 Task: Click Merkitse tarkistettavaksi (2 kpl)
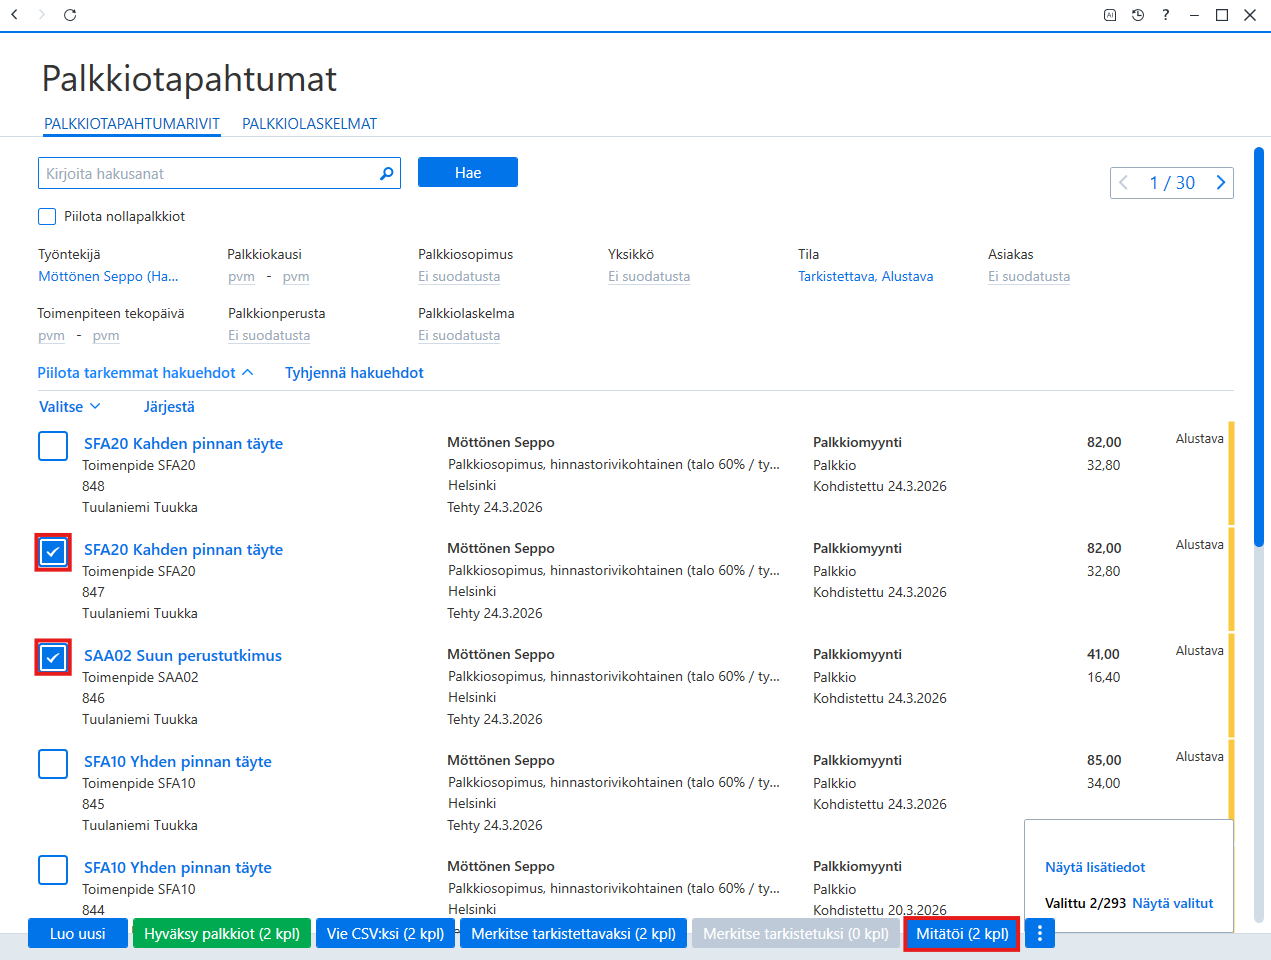click(x=574, y=933)
